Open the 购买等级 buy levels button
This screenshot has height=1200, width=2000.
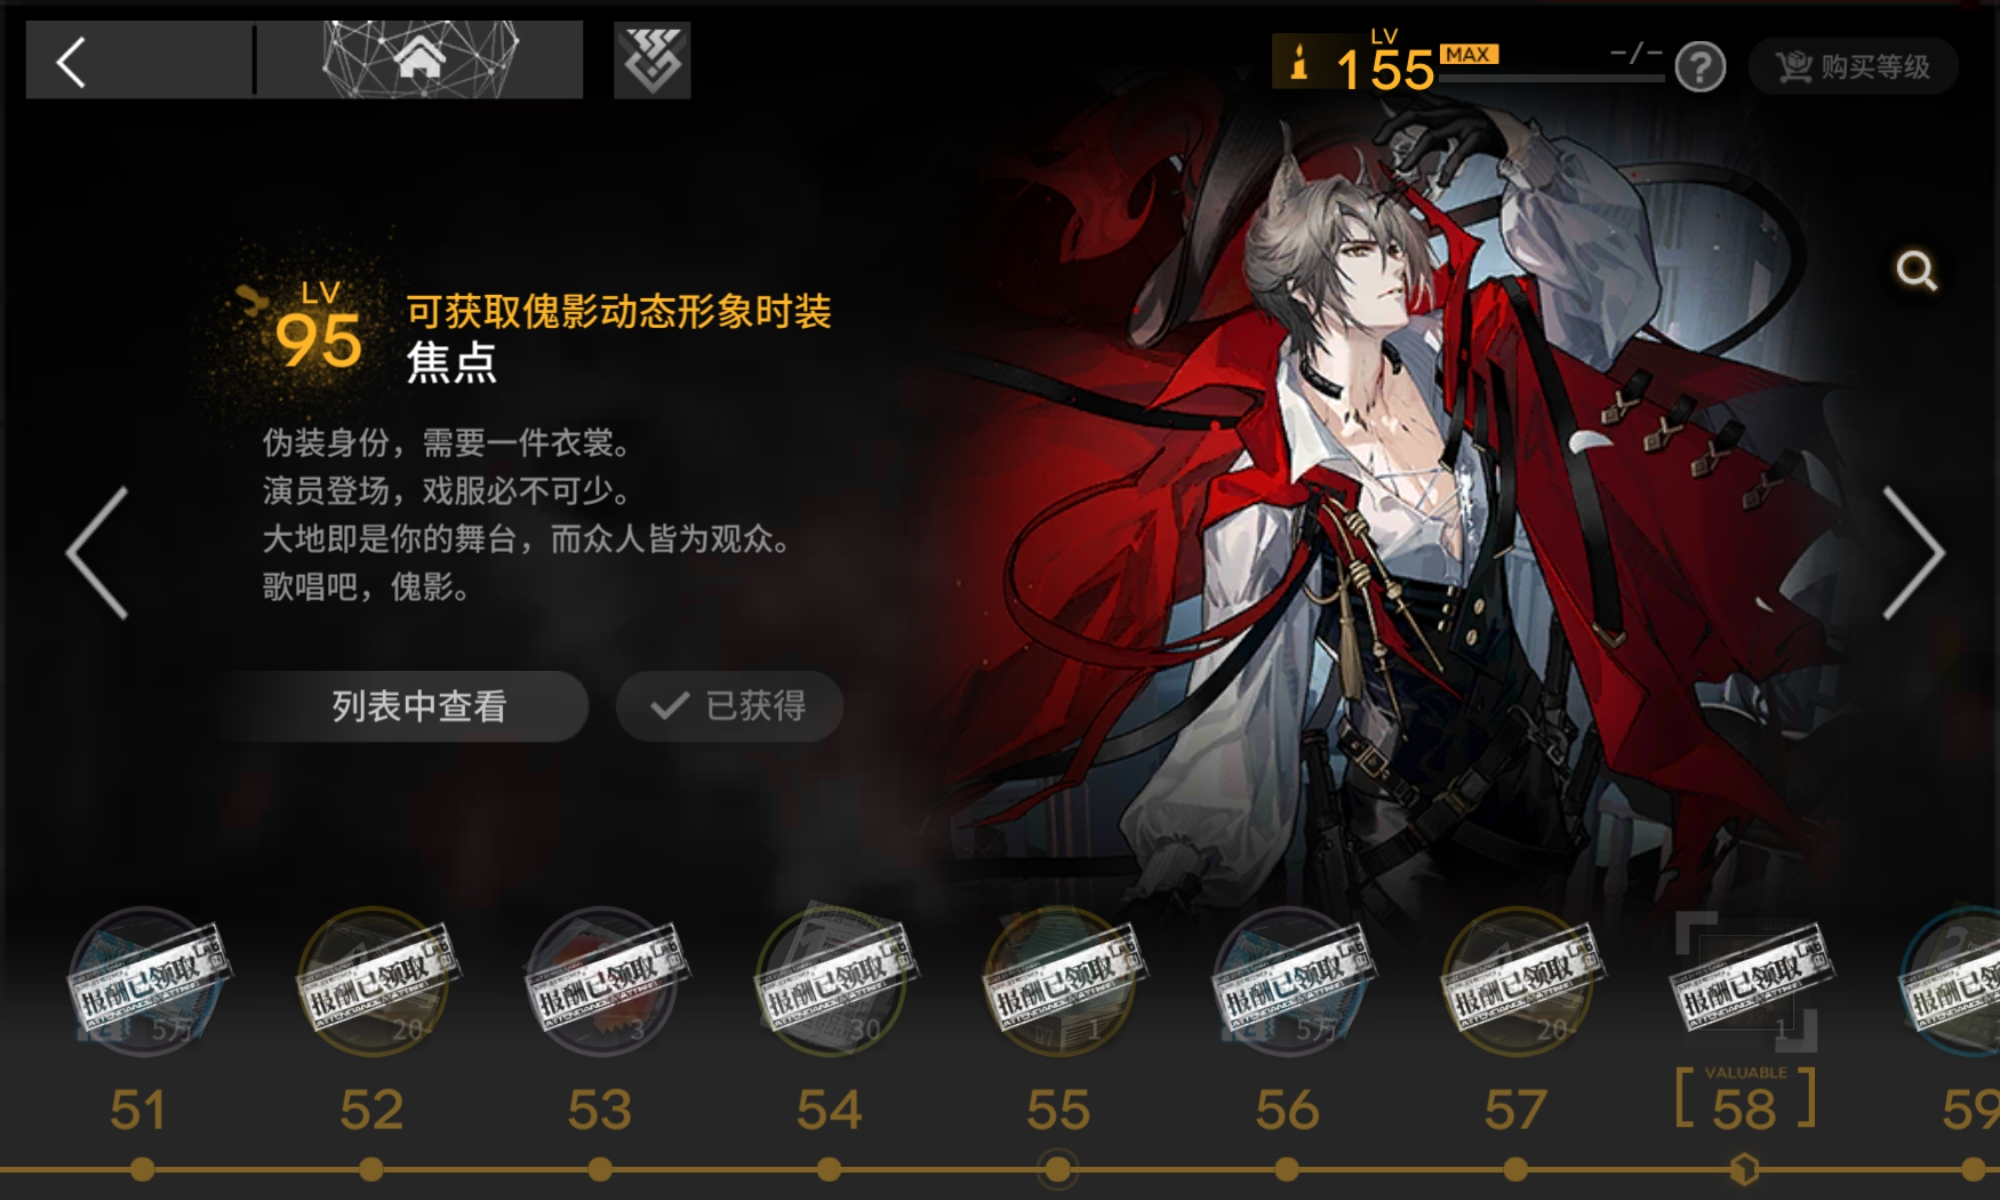click(1853, 67)
